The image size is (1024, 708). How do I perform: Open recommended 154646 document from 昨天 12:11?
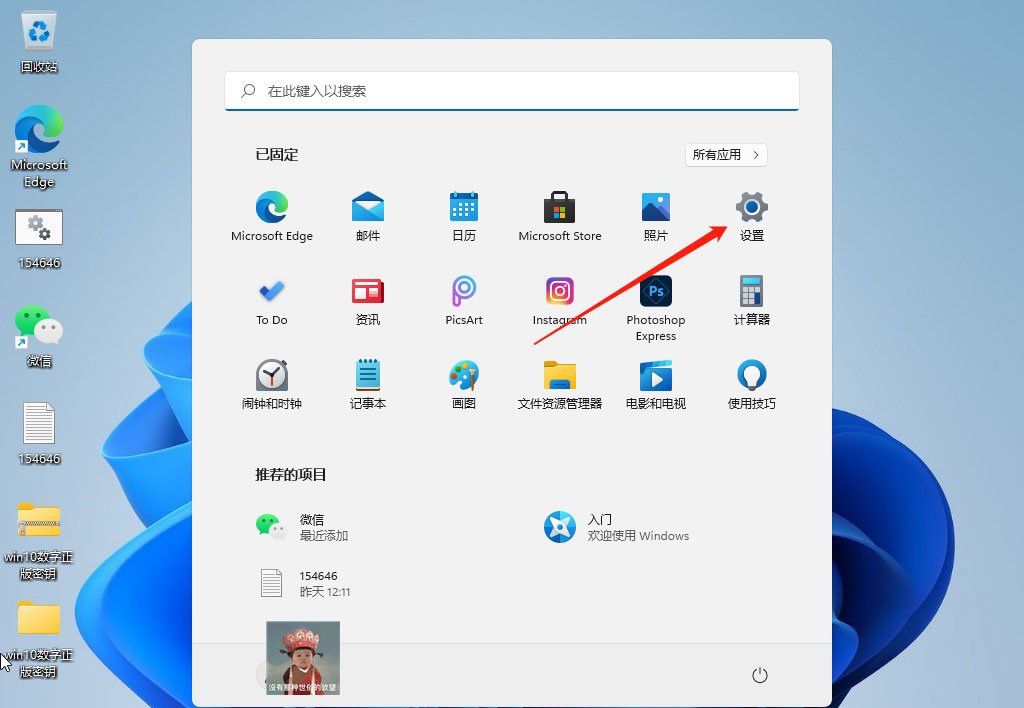pyautogui.click(x=304, y=583)
